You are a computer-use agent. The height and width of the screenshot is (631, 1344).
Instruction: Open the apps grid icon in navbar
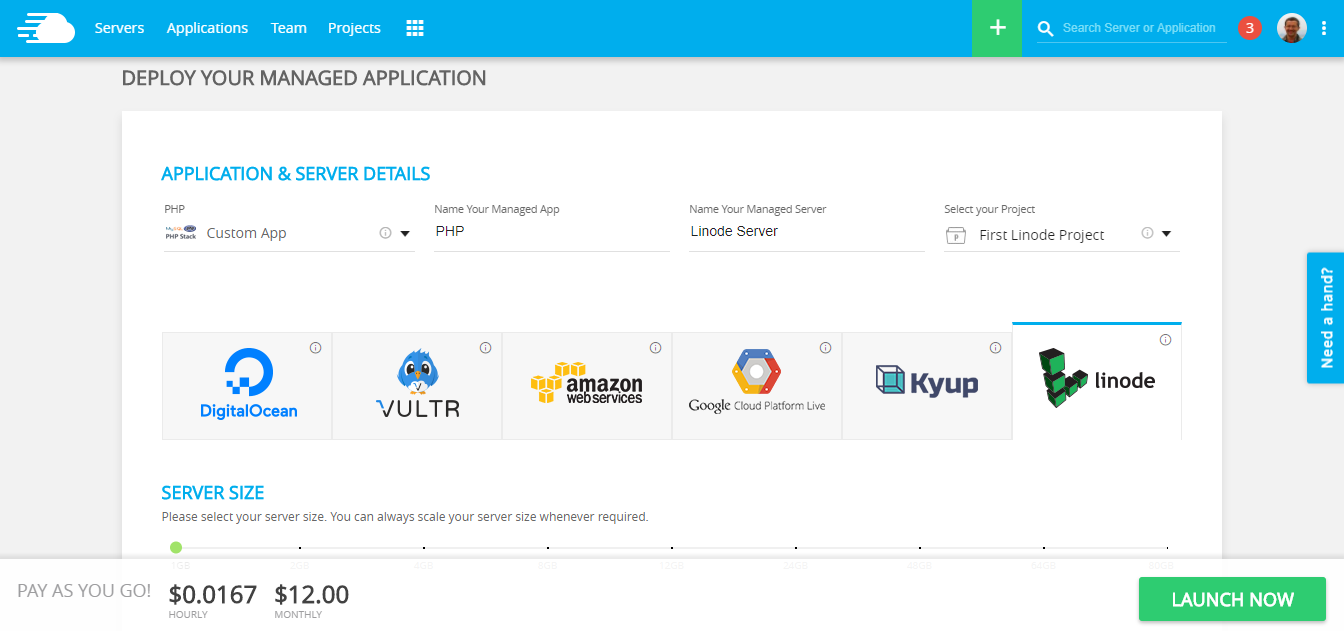click(x=415, y=28)
